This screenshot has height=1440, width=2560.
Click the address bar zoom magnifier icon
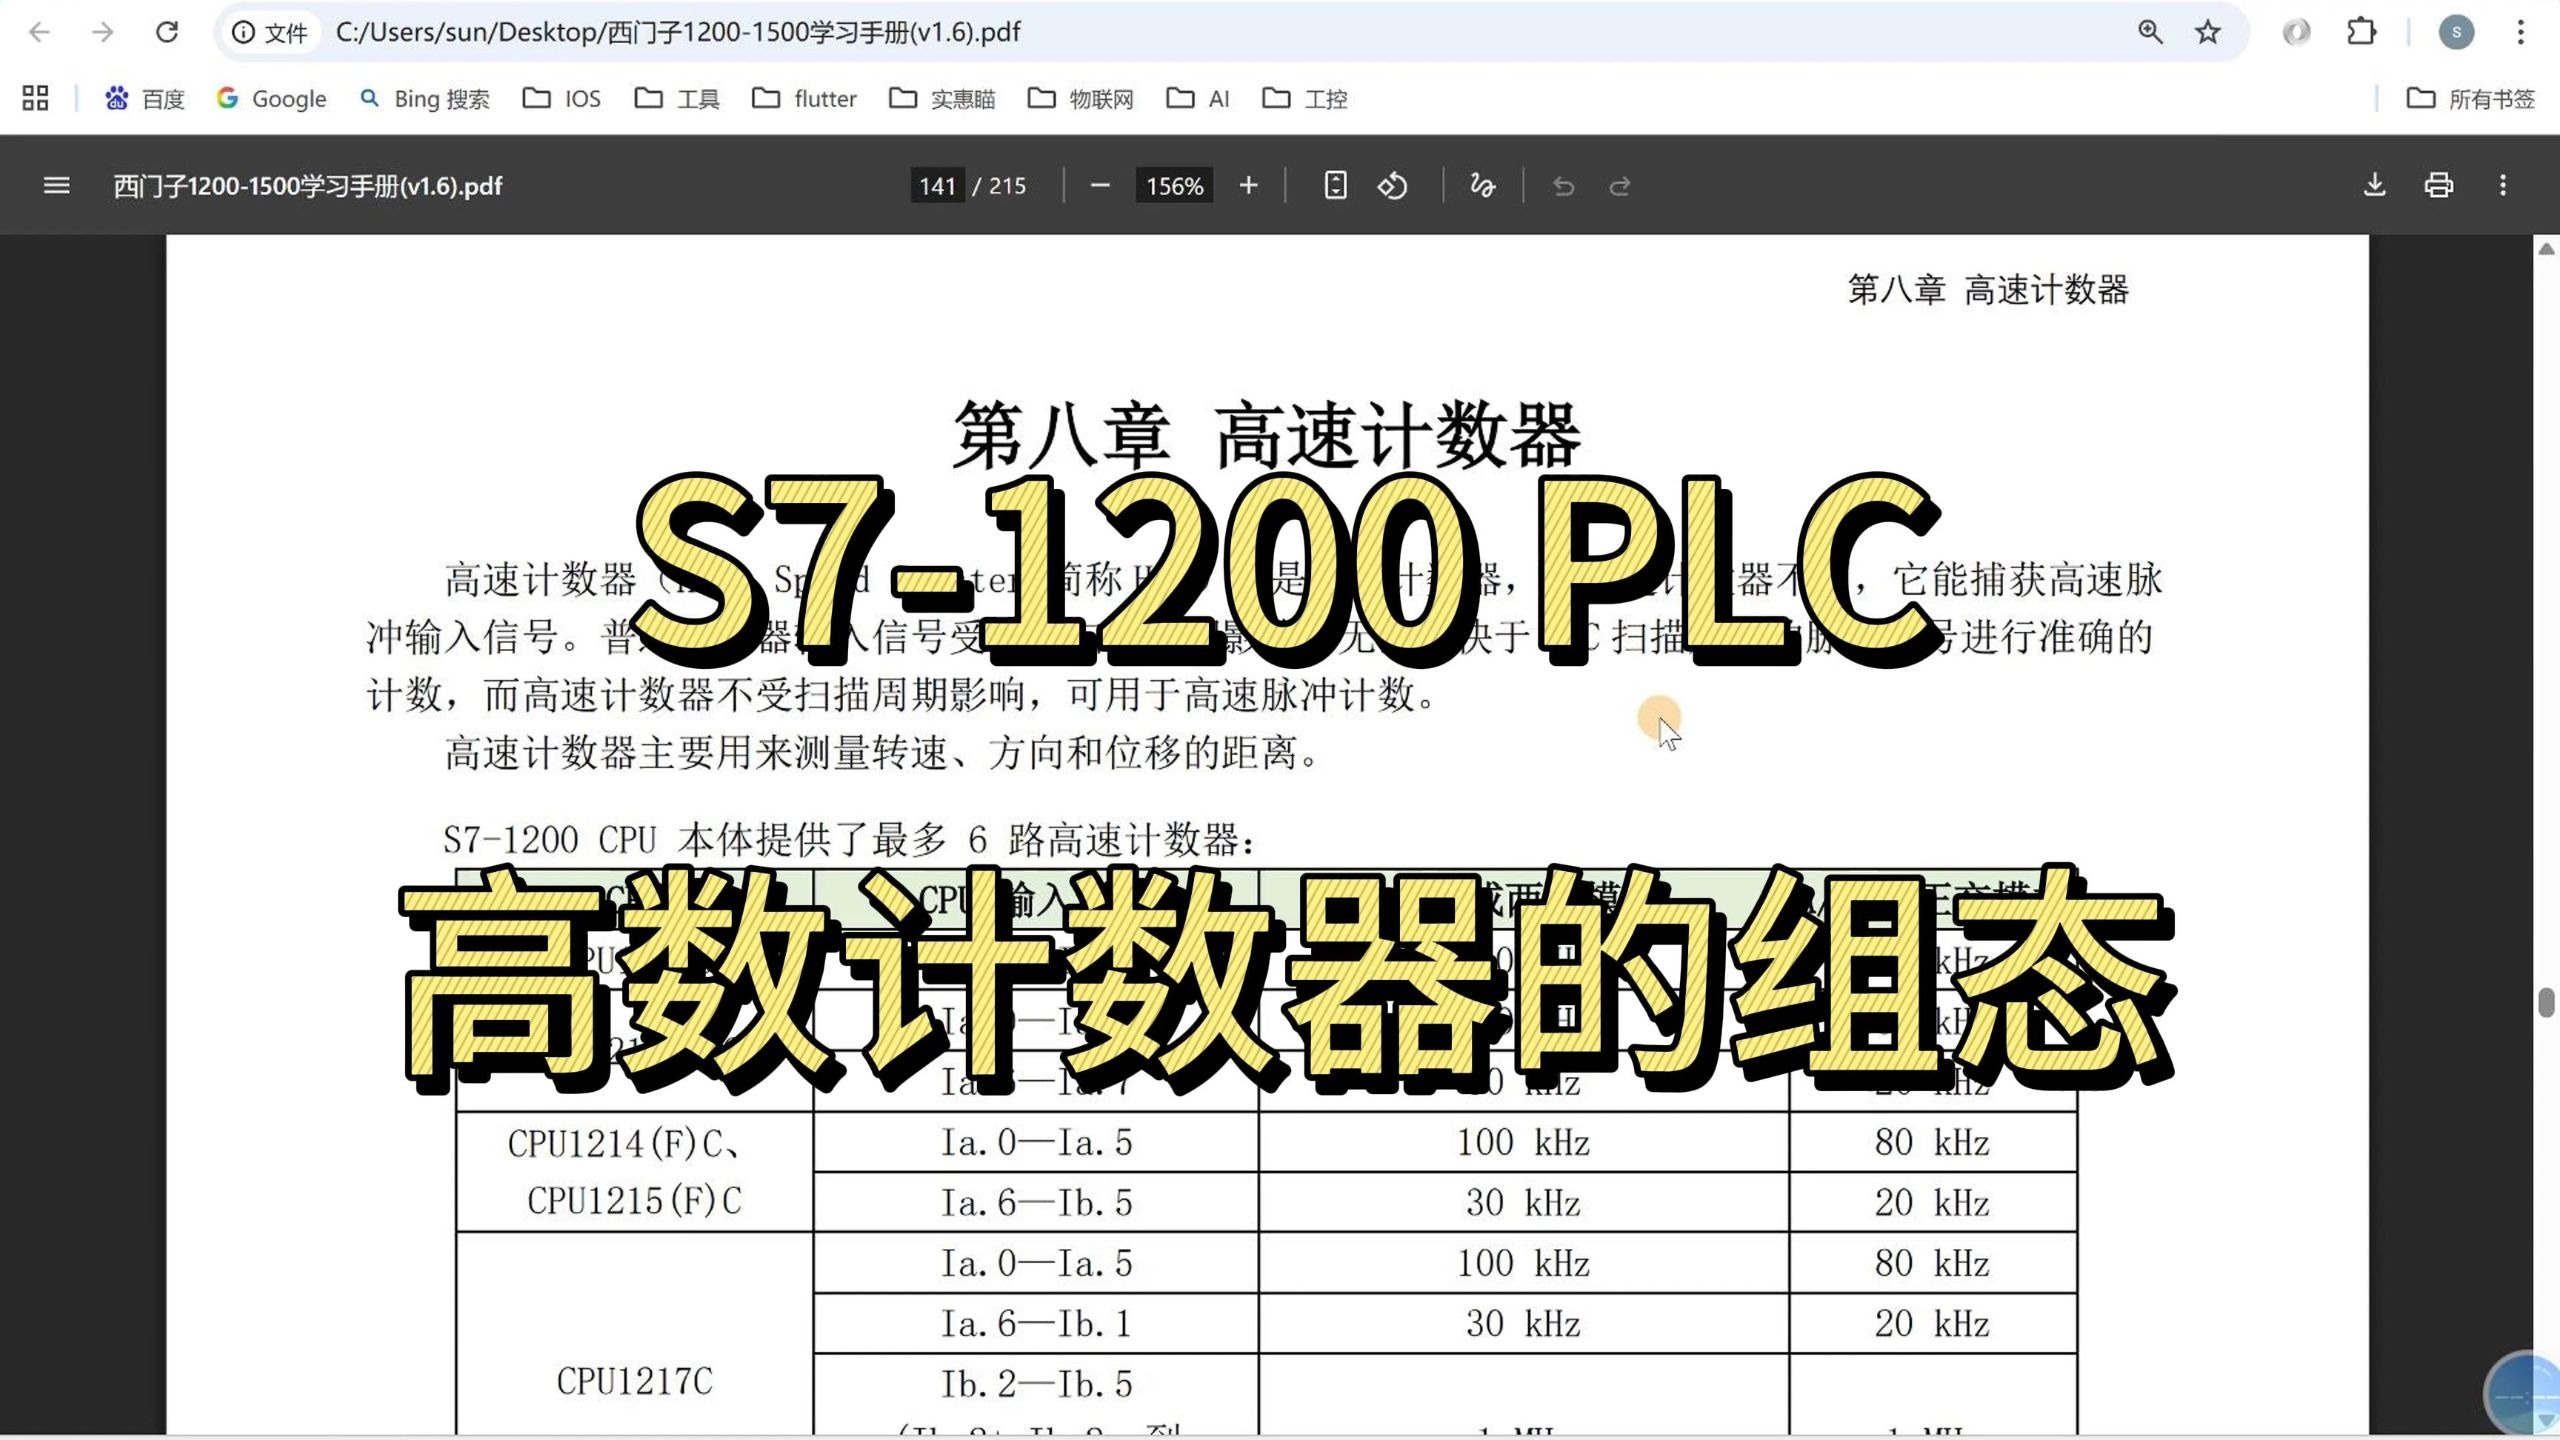pyautogui.click(x=2150, y=32)
